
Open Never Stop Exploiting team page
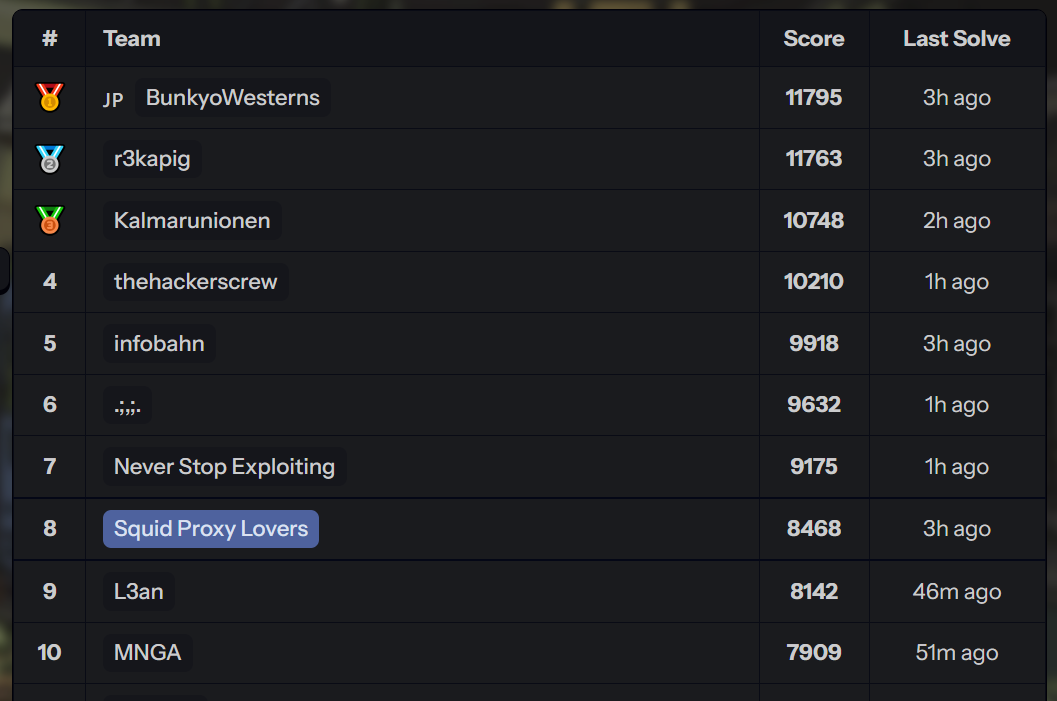[x=224, y=466]
